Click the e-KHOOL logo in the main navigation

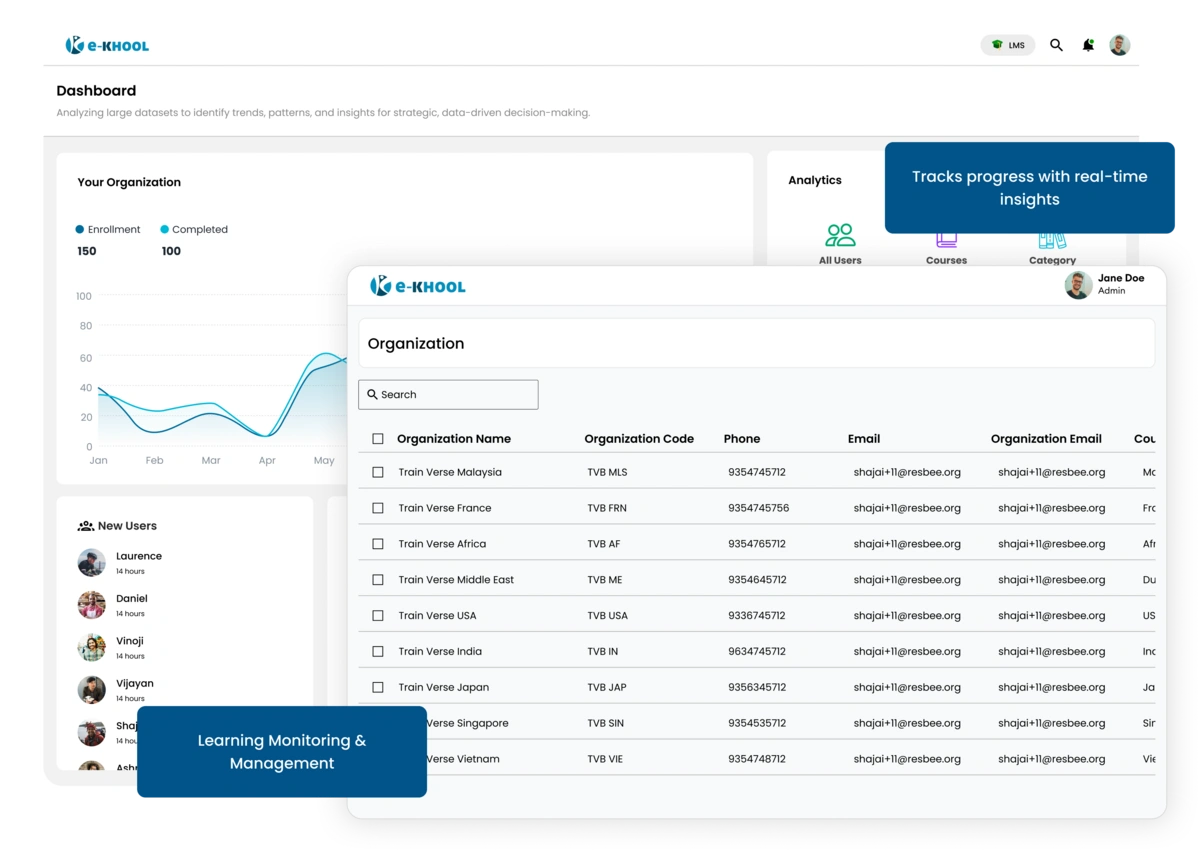coord(107,45)
